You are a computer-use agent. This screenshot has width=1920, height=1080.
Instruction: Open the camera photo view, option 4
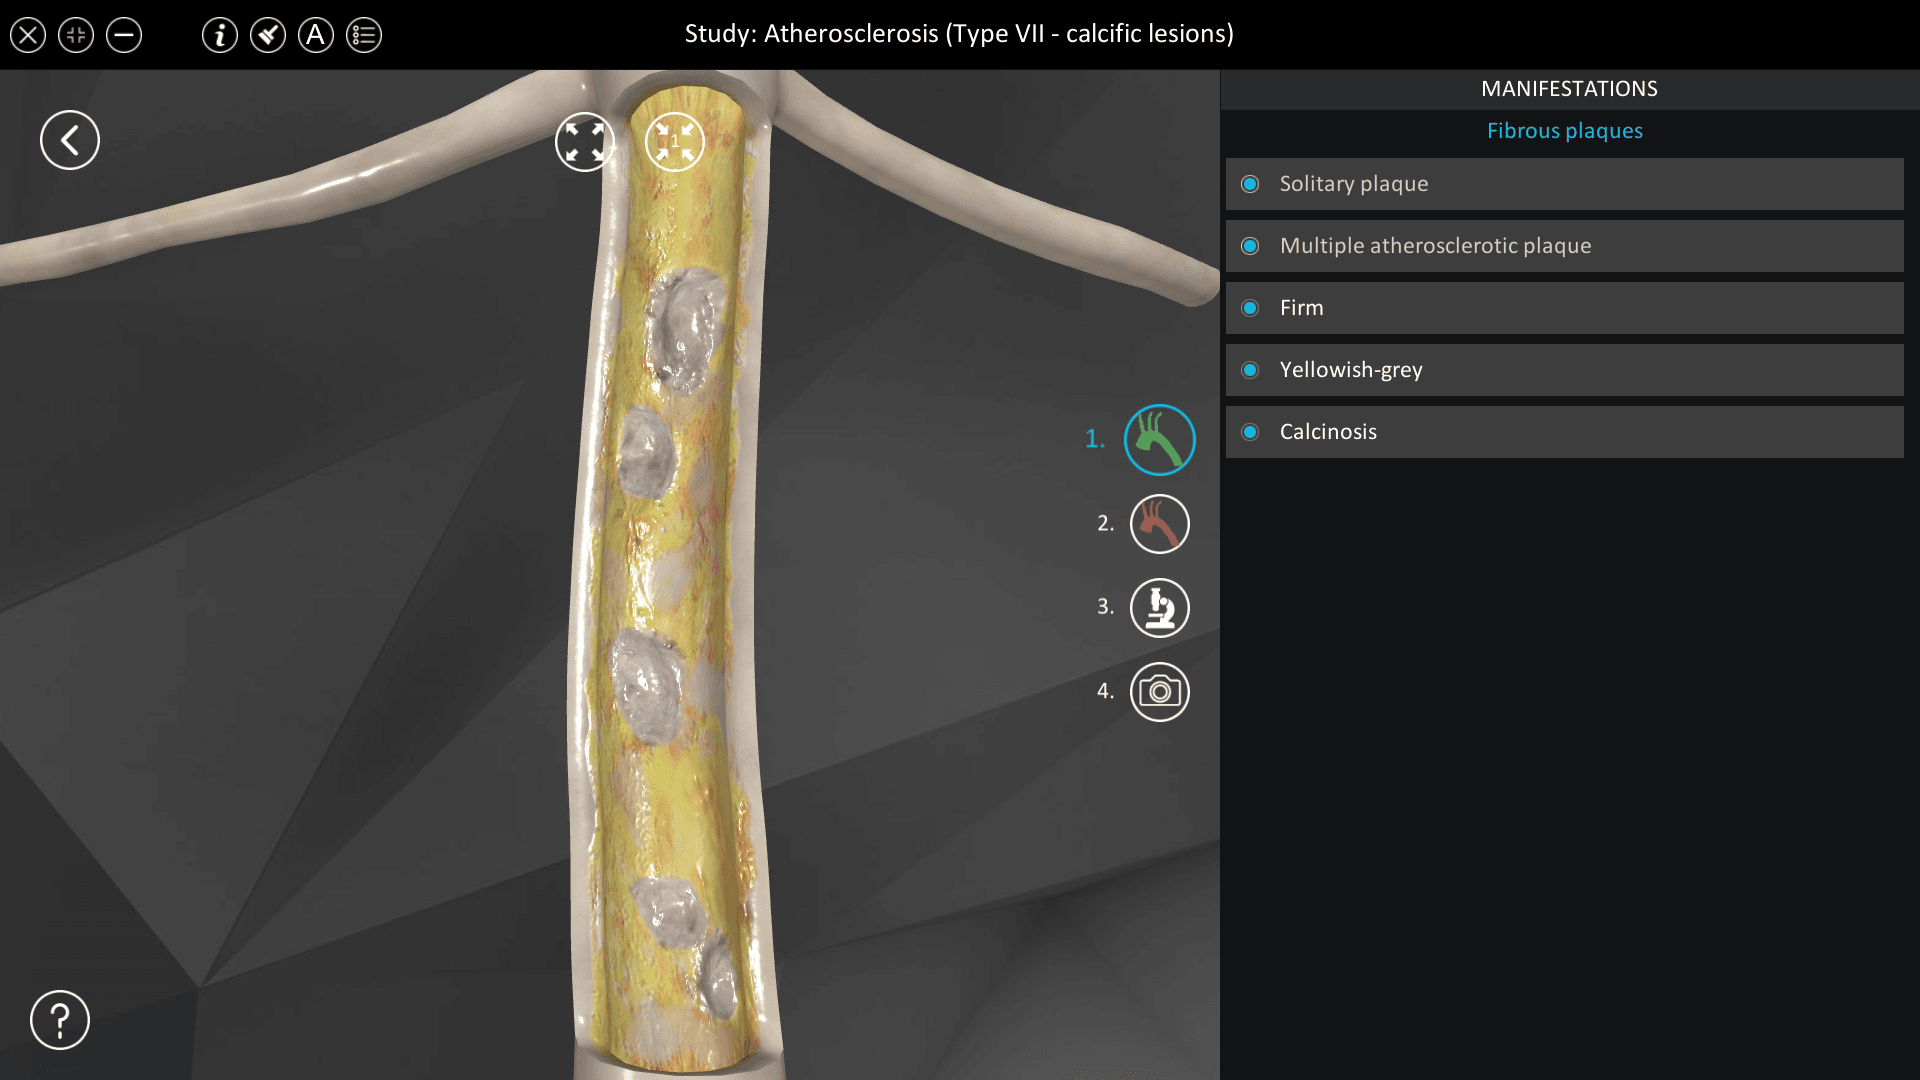coord(1160,692)
